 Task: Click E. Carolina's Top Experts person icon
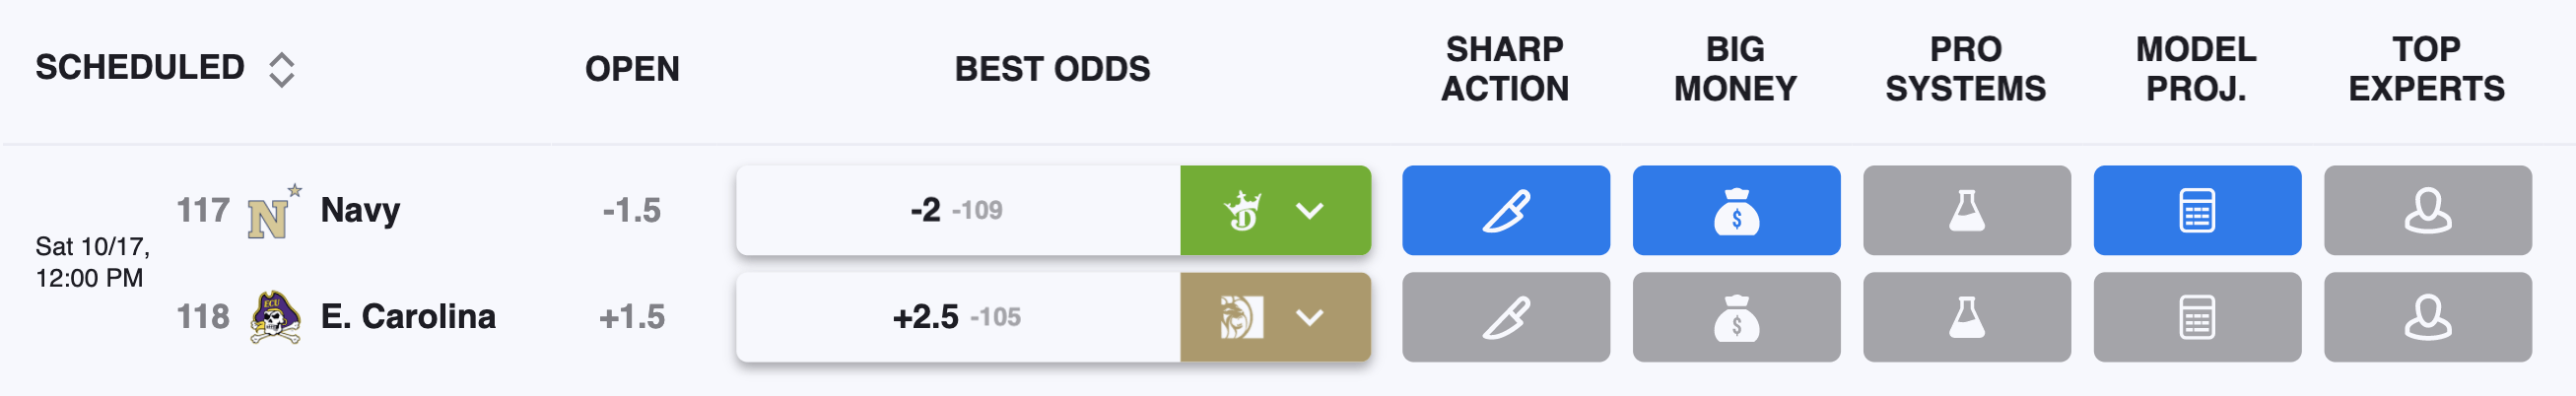coord(2427,317)
